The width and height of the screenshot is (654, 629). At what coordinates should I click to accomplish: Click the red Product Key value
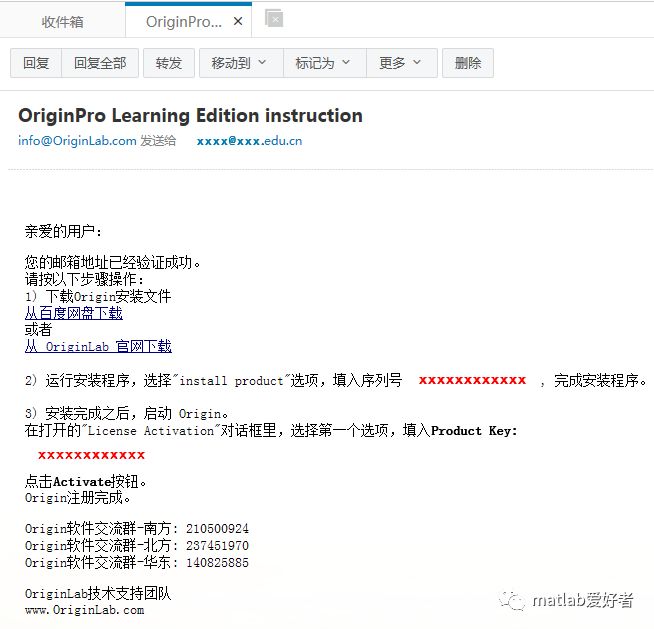click(91, 455)
